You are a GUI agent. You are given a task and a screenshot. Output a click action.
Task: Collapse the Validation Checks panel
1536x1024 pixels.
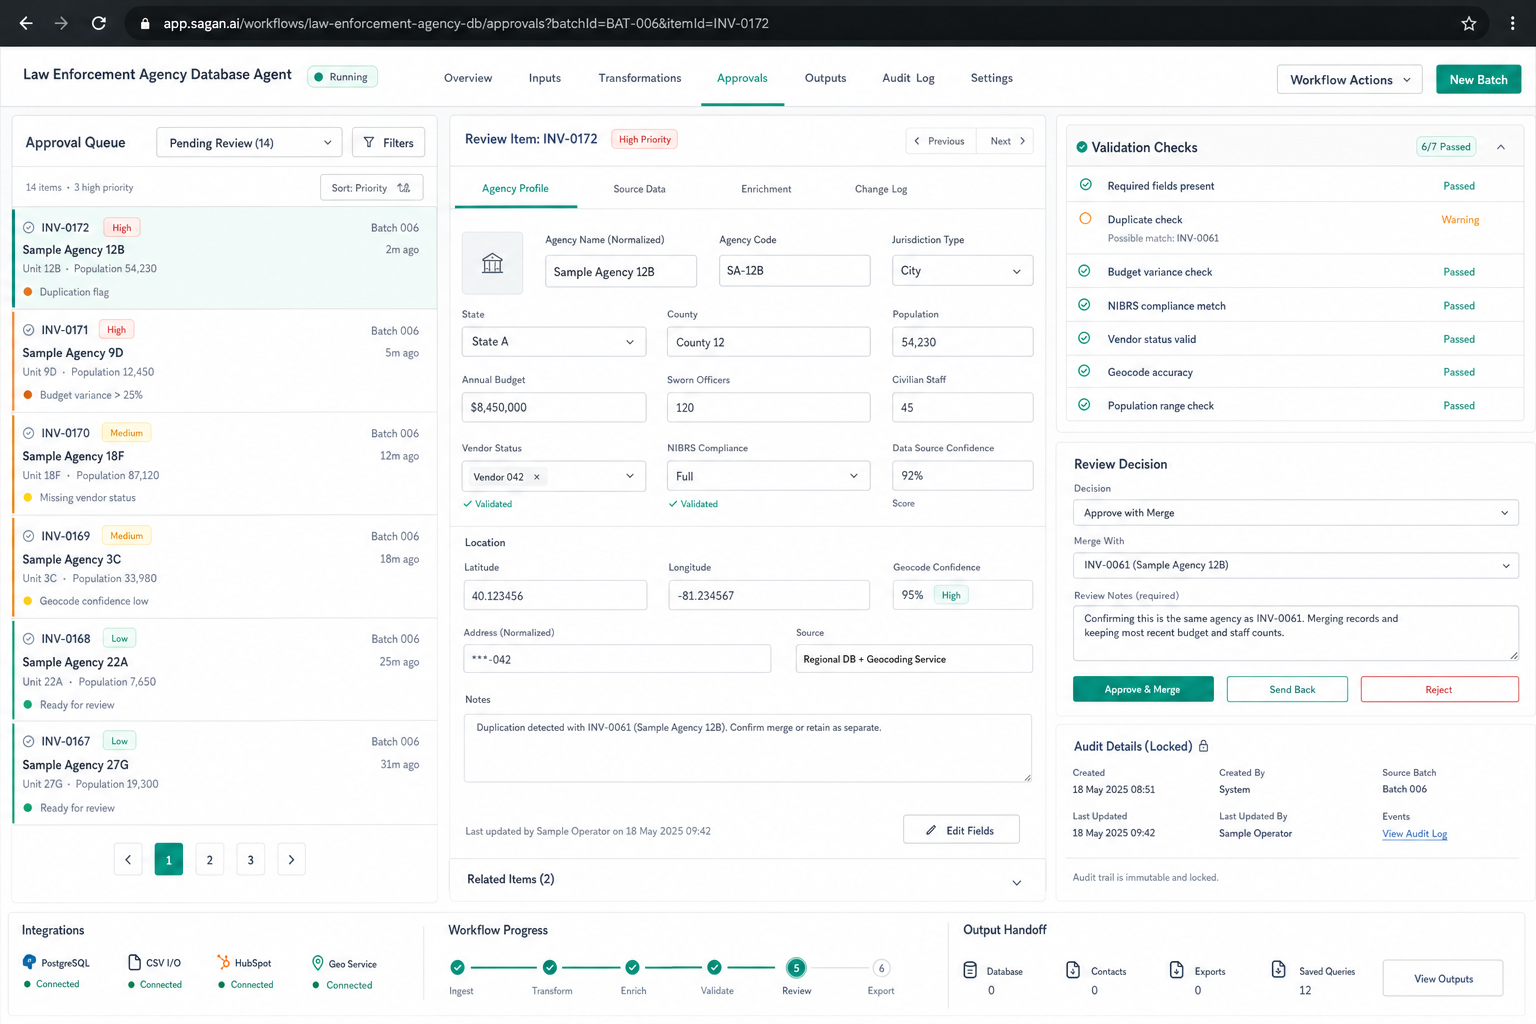coord(1501,147)
